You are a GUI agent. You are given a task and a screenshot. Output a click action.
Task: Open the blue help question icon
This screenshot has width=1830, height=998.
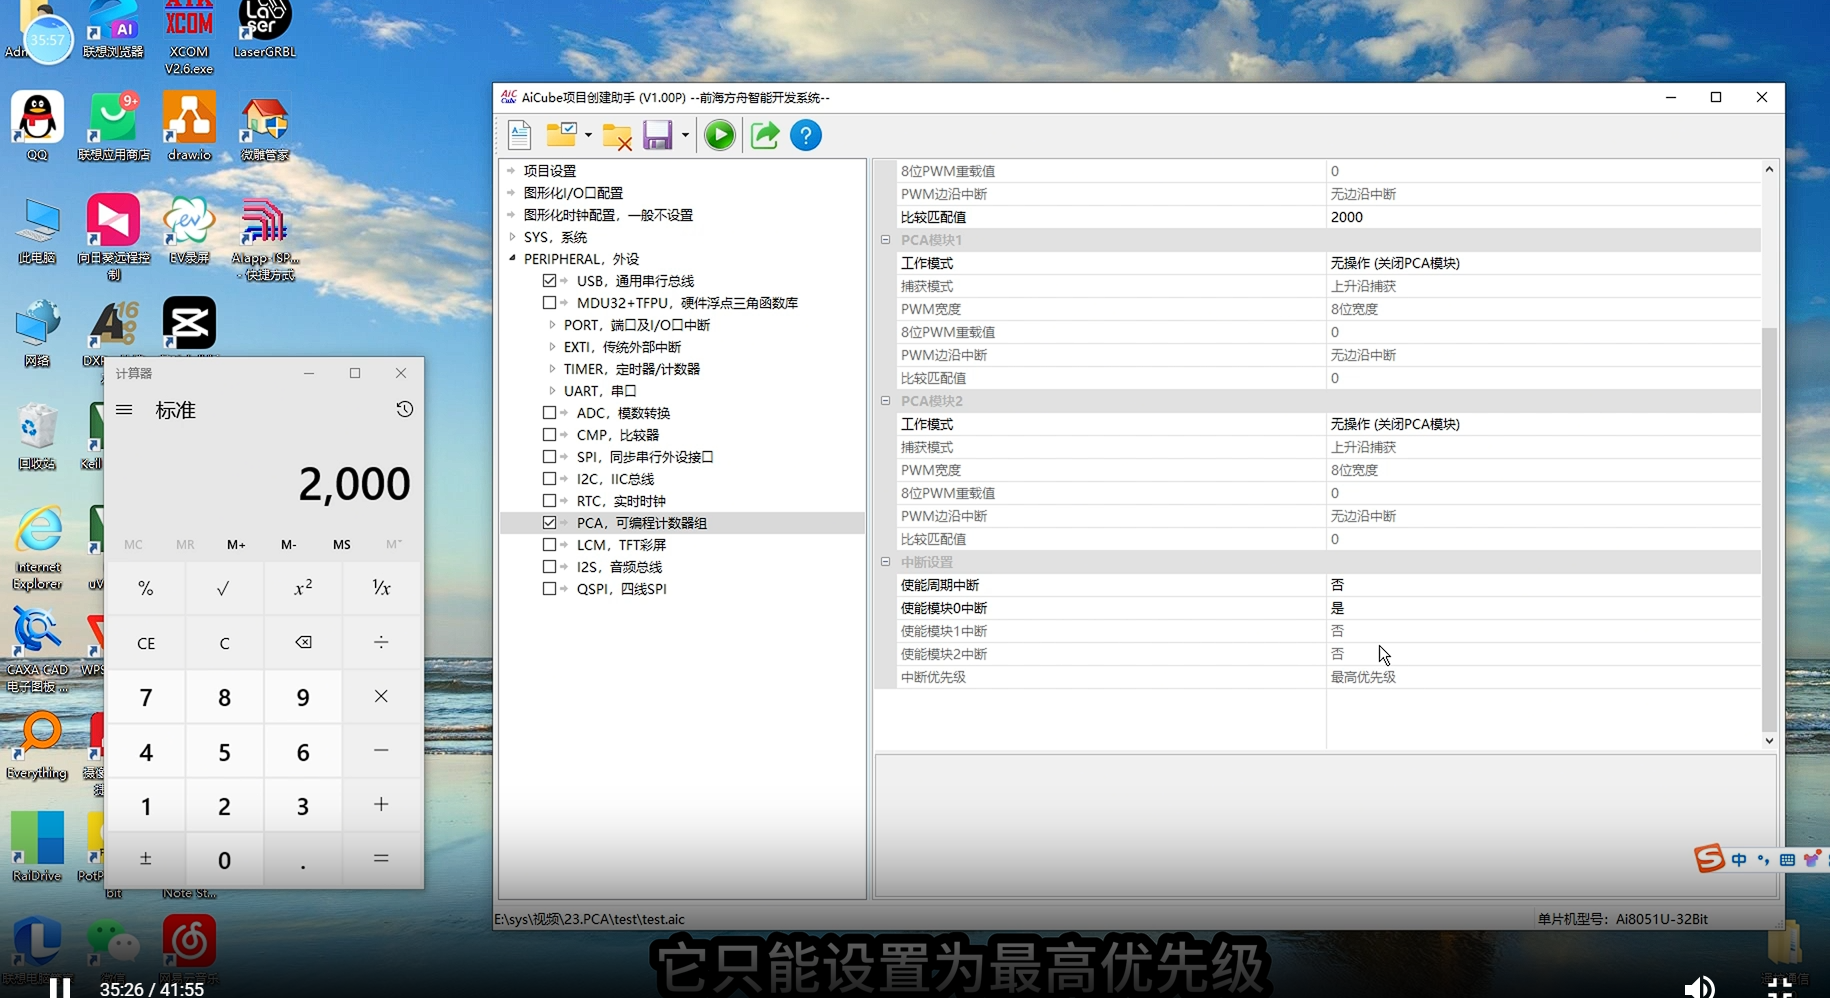(x=806, y=135)
